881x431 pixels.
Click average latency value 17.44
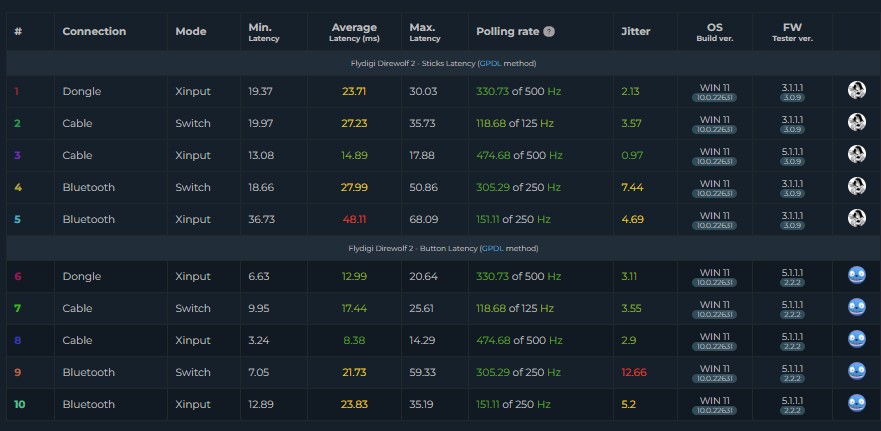pos(354,308)
